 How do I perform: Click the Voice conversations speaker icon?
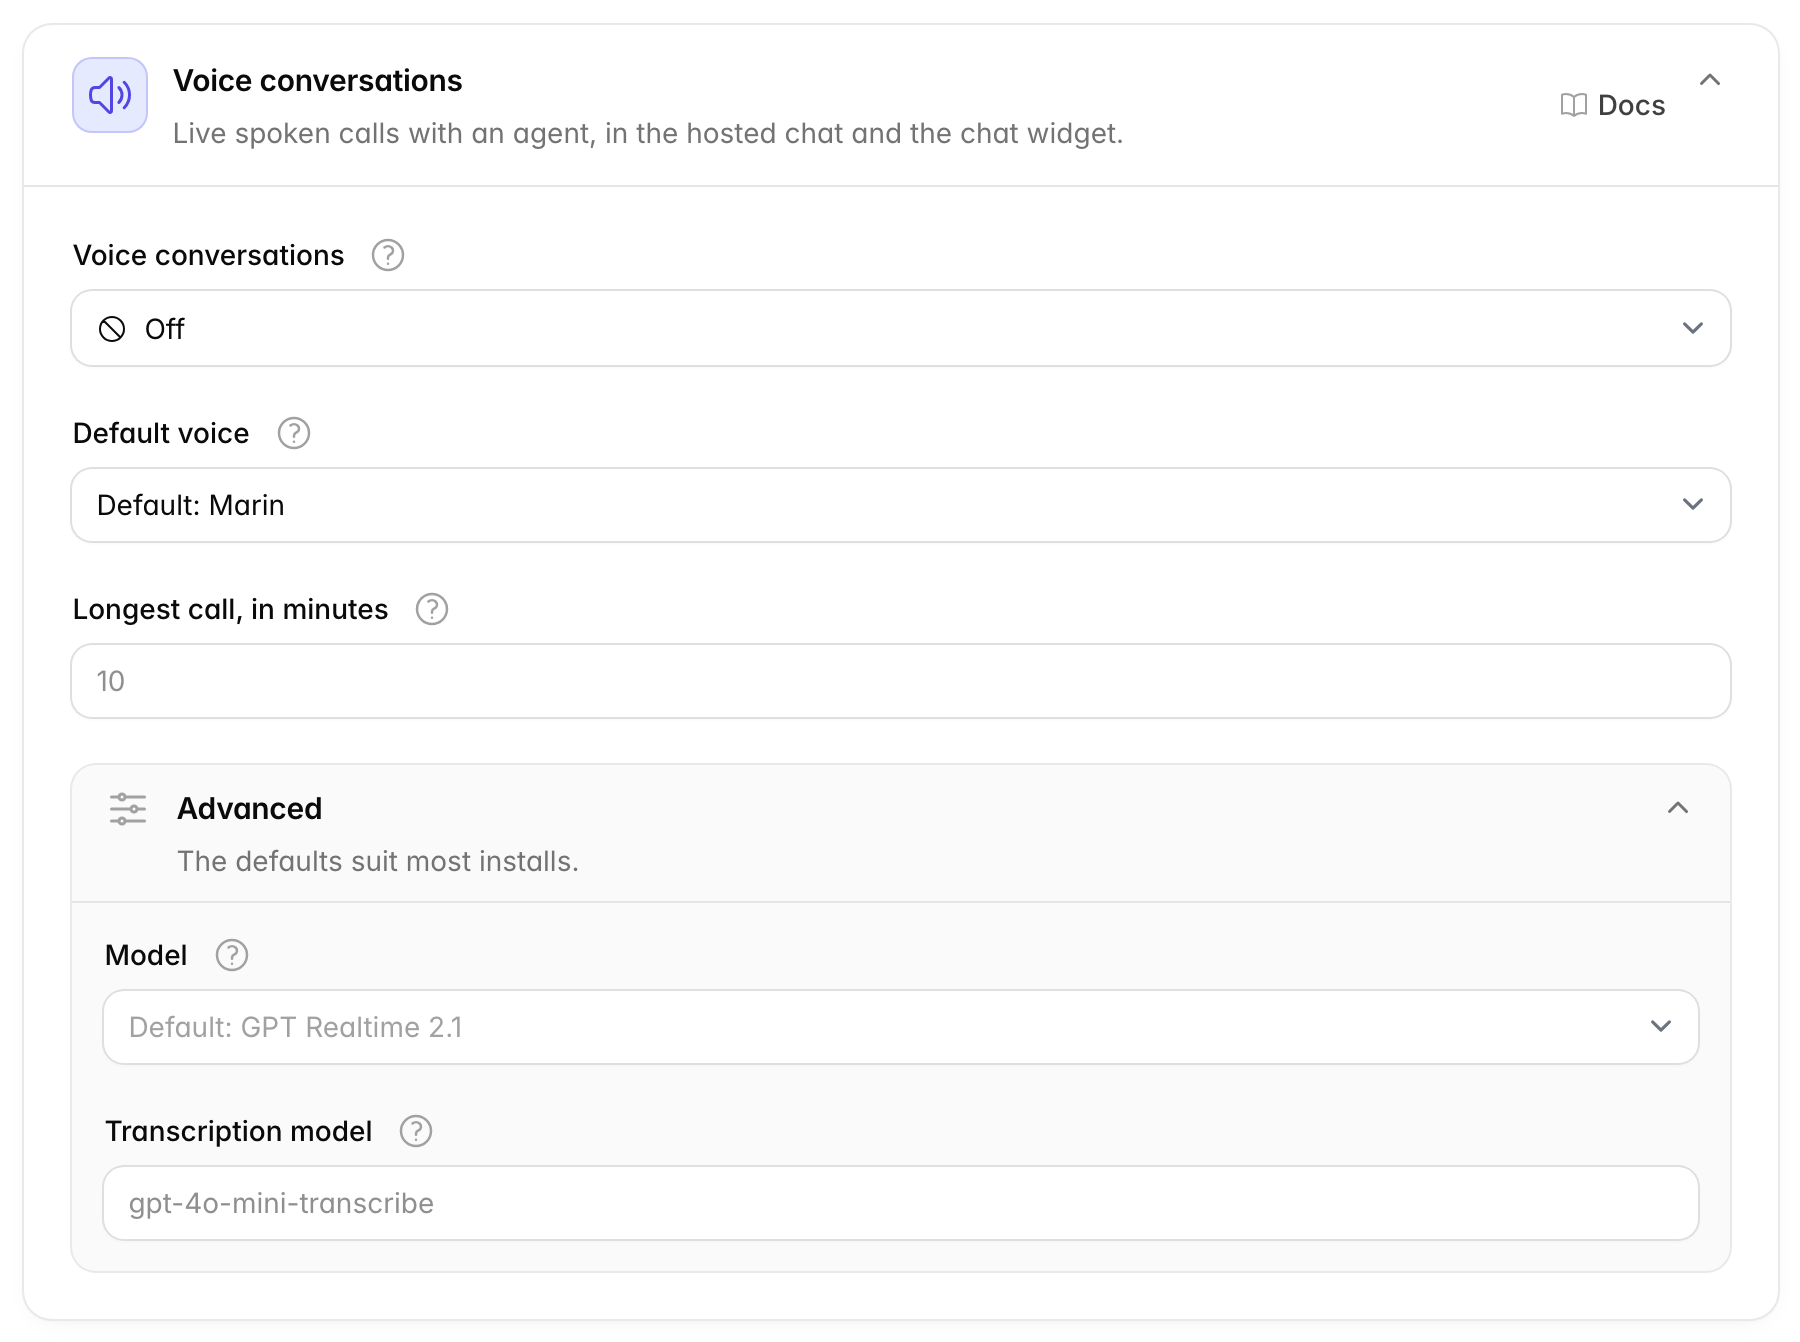(110, 95)
